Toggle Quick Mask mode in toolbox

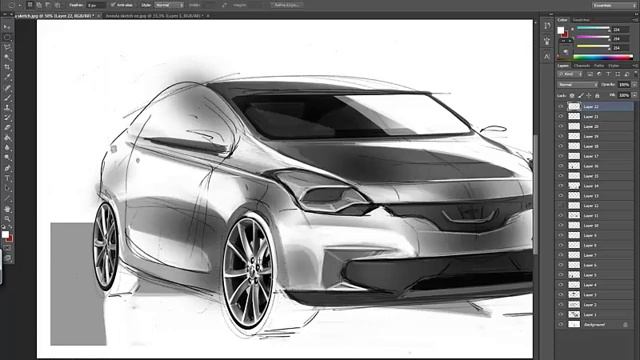pos(8,249)
